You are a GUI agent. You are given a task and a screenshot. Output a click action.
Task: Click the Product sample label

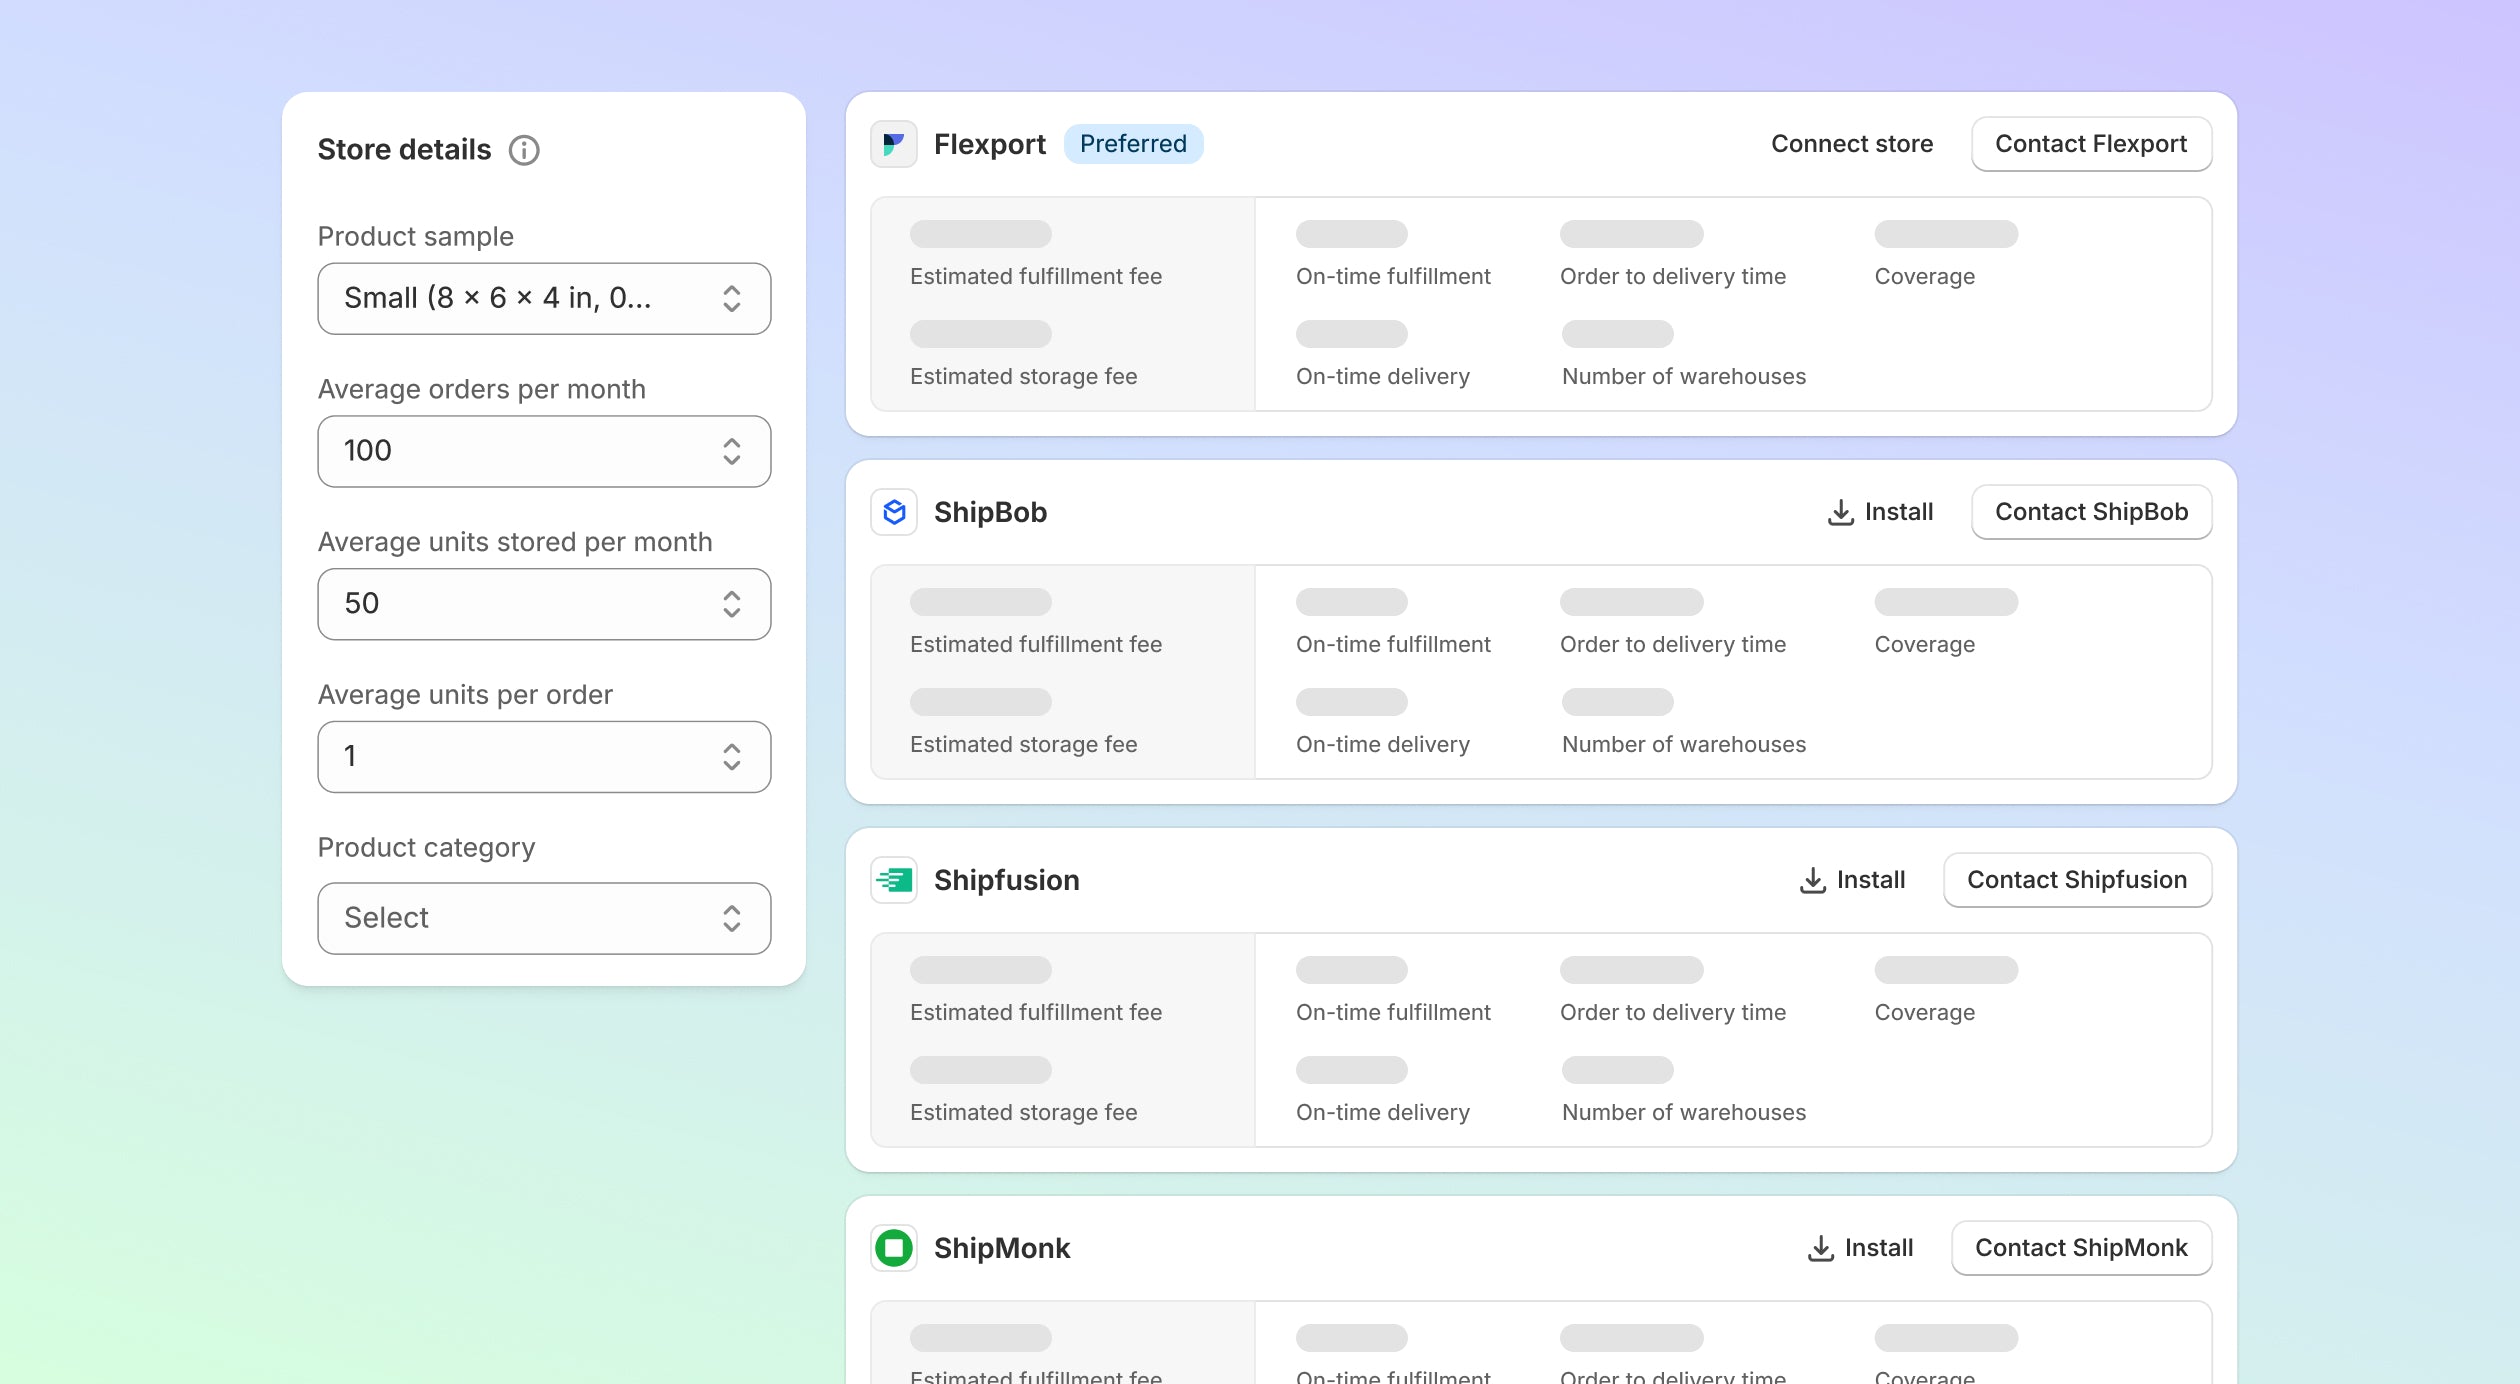[415, 236]
